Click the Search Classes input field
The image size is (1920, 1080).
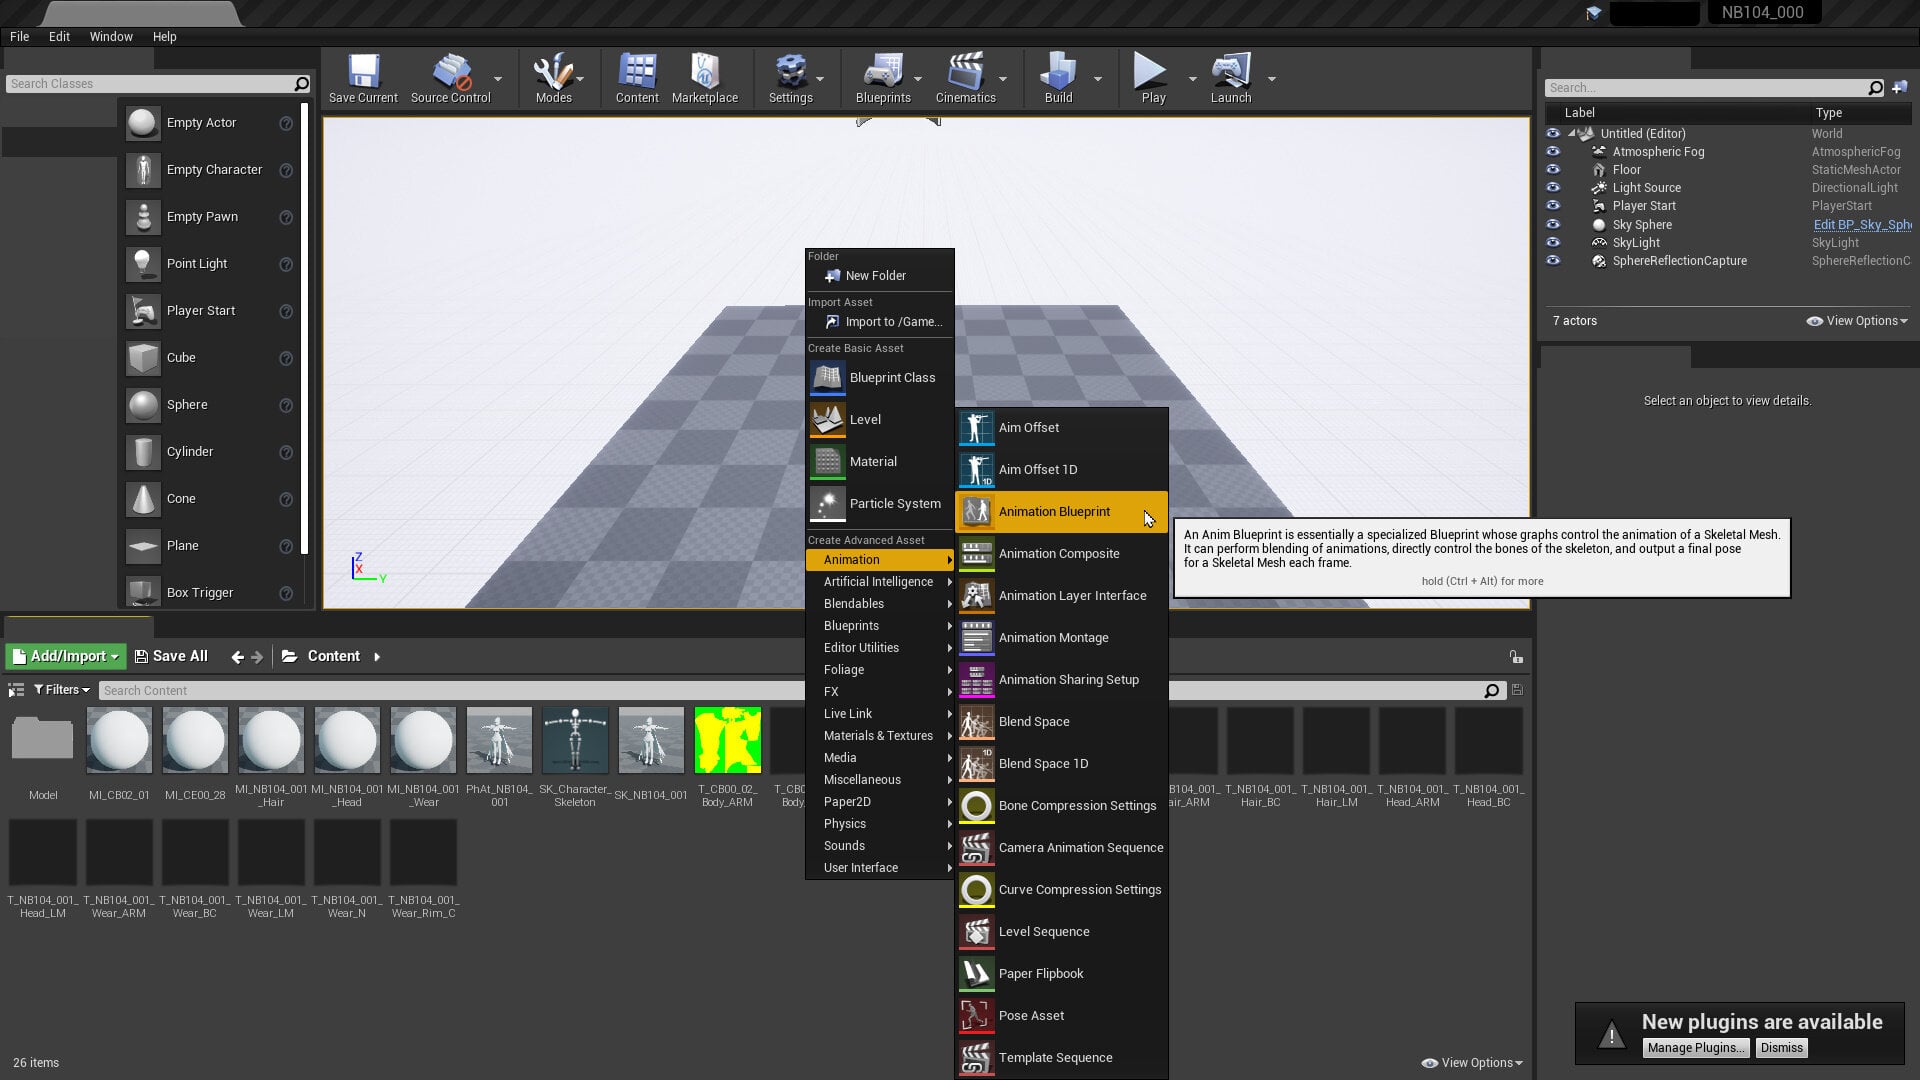150,84
